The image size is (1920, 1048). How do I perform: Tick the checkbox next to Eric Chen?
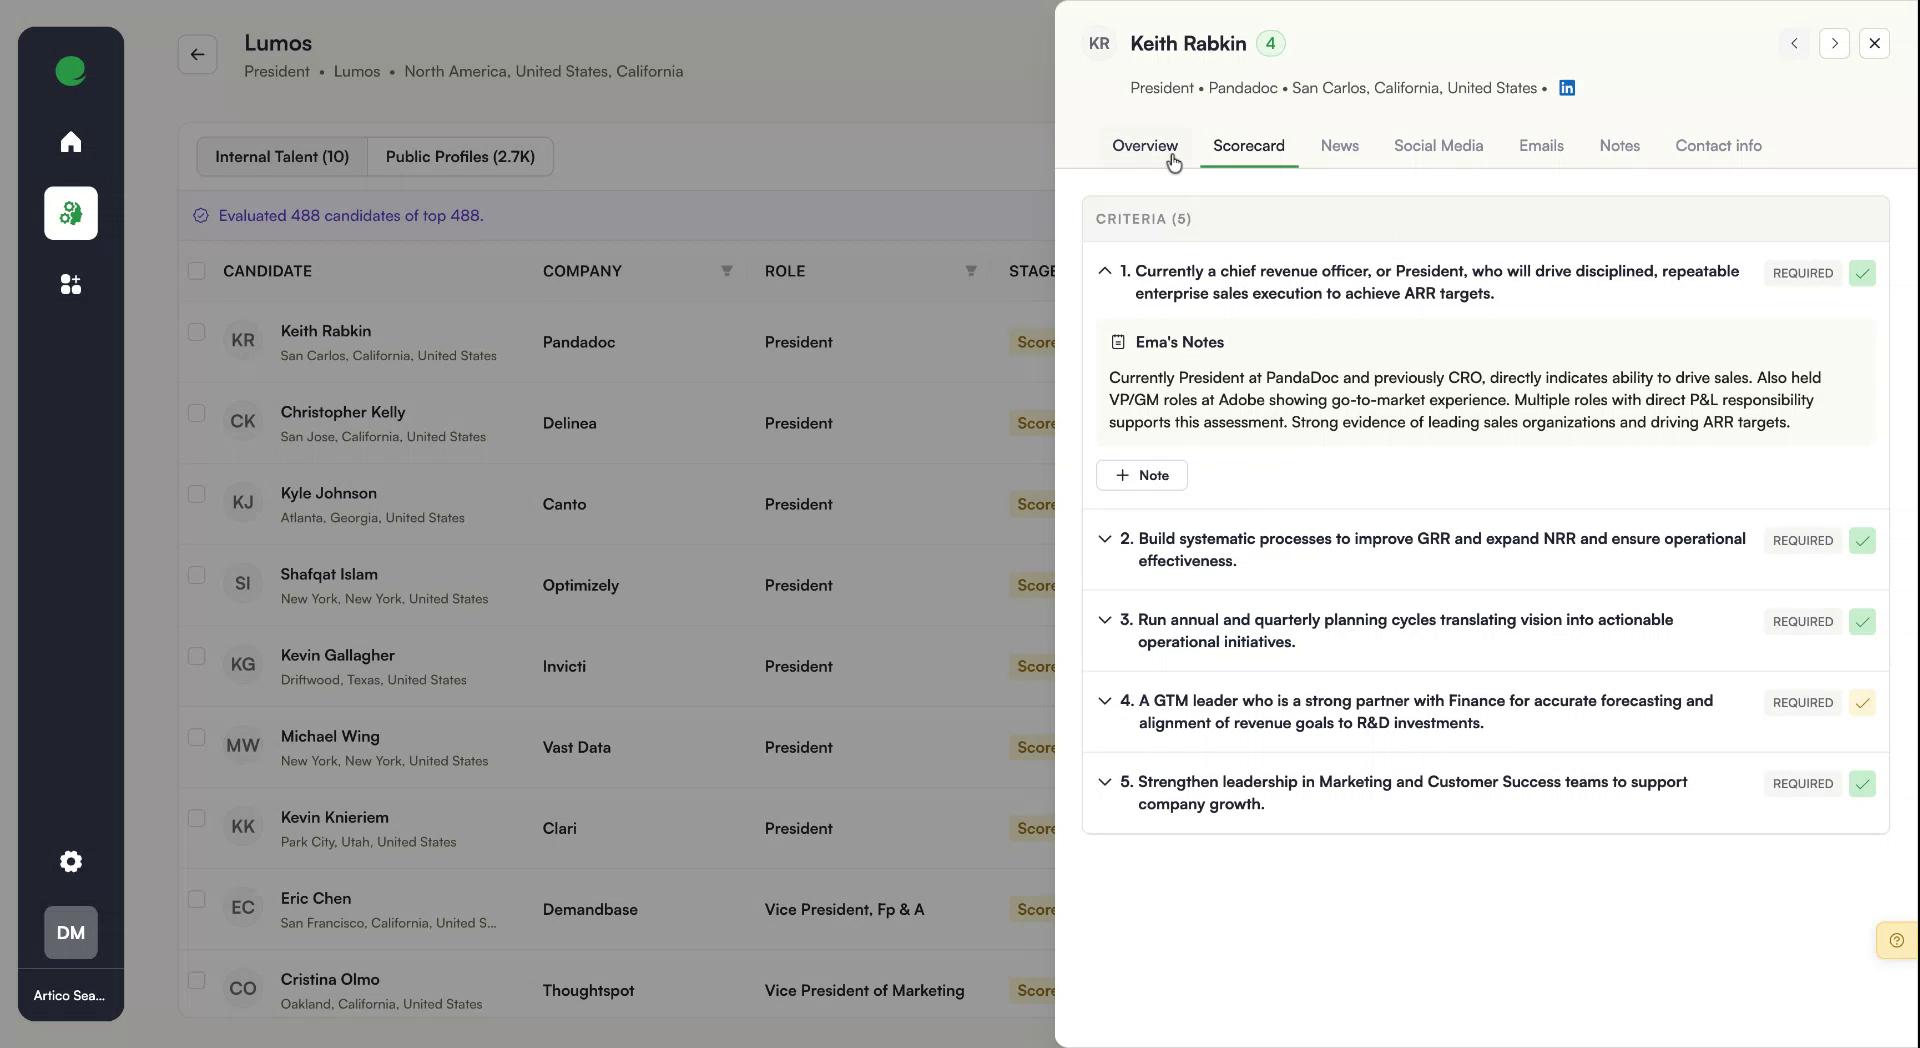[x=196, y=899]
